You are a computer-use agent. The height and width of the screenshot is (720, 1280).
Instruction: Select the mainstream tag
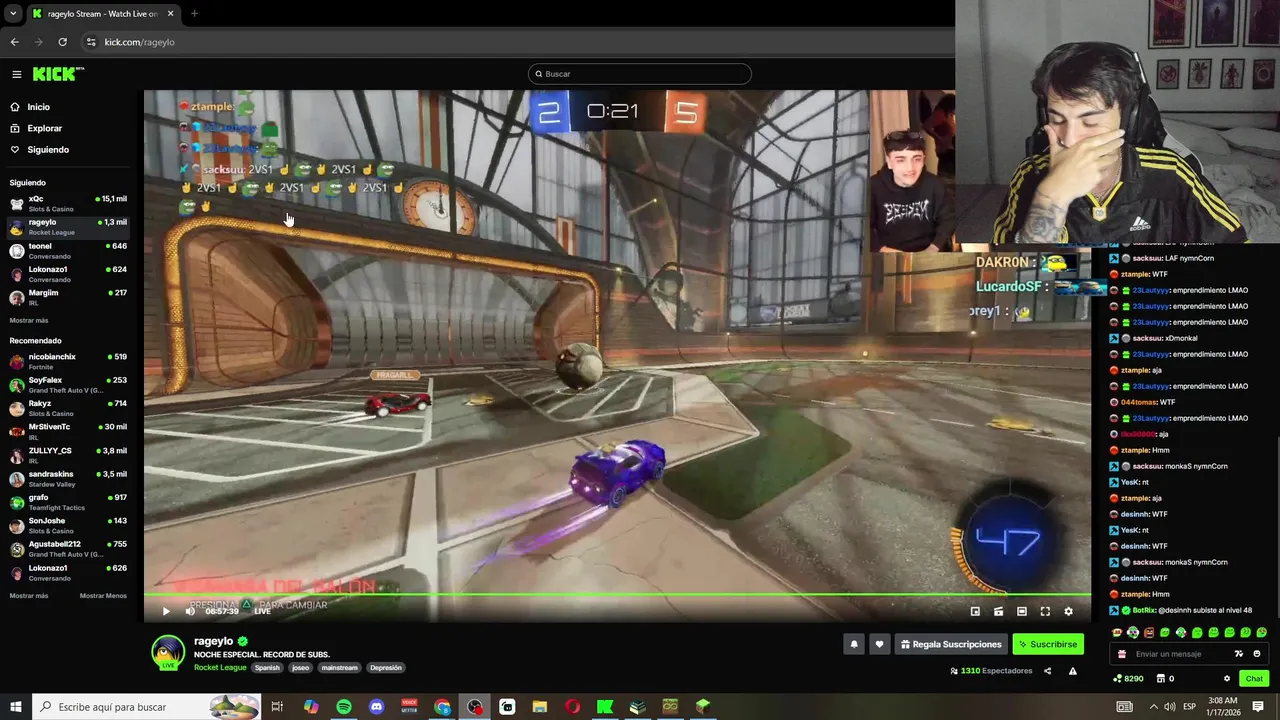(x=339, y=667)
